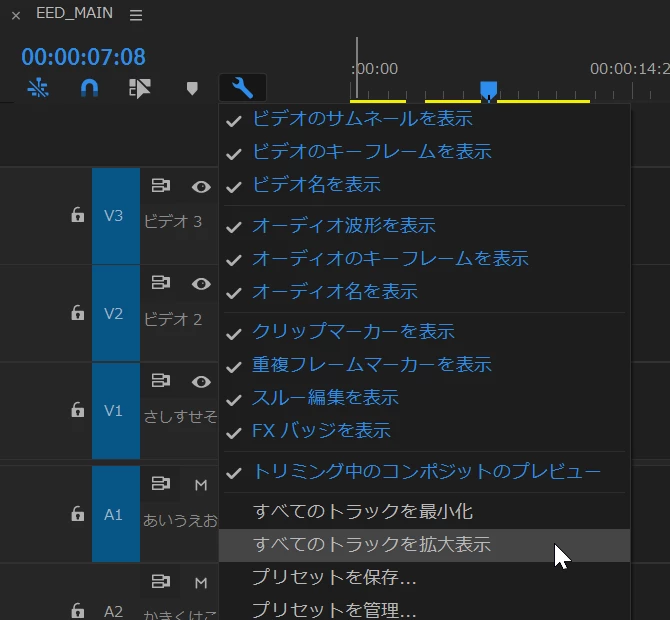
Task: Choose すべてのトラックを拡大表示
Action: point(424,545)
